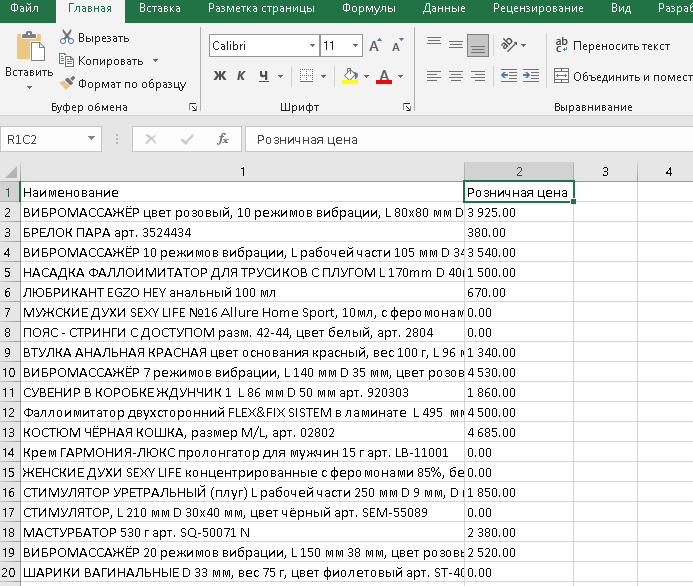Toggle wrap text Переносить текст
The height and width of the screenshot is (586, 693).
612,46
